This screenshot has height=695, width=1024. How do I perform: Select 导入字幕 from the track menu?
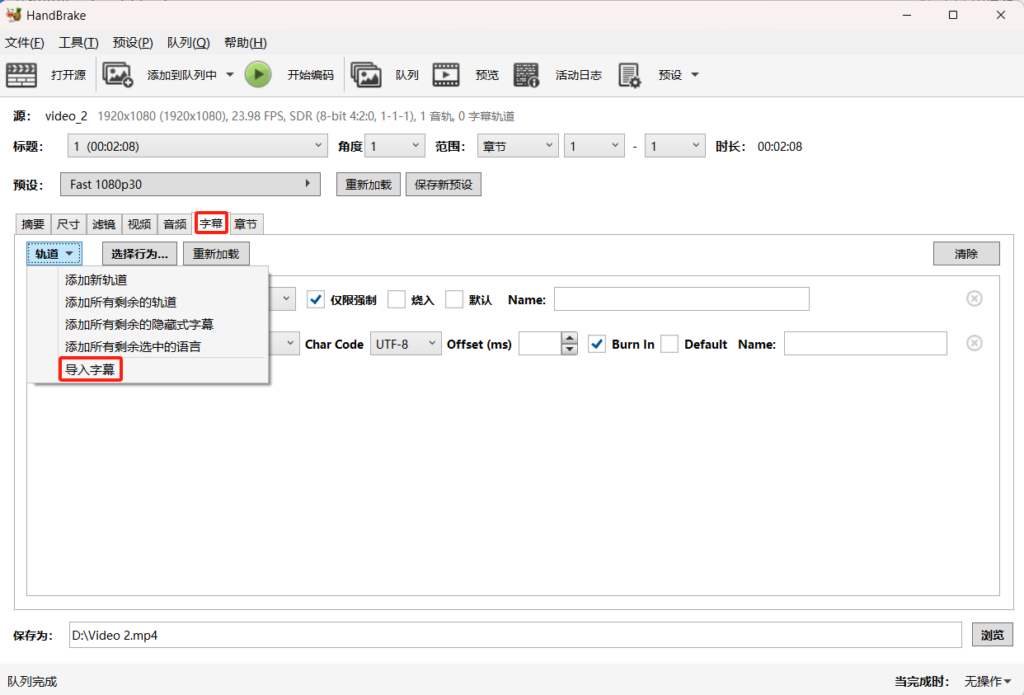coord(90,370)
